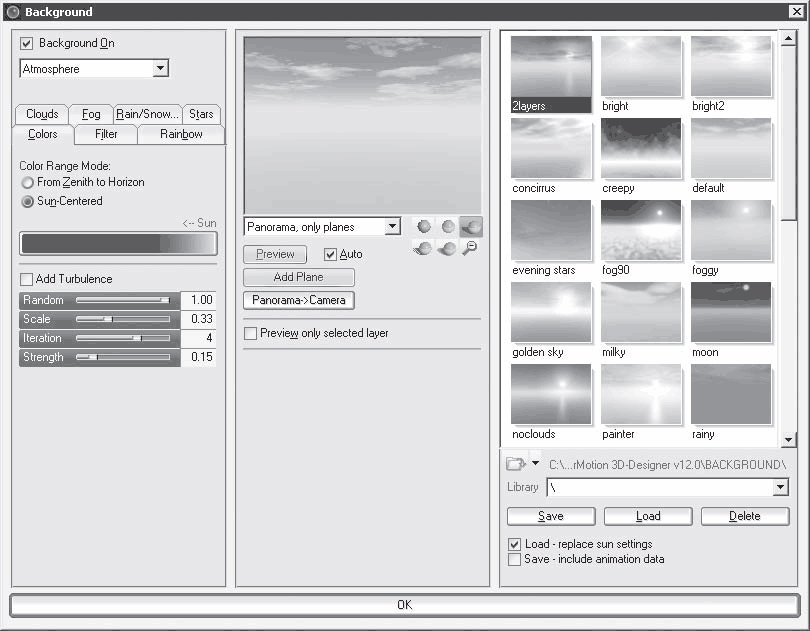The width and height of the screenshot is (810, 631).
Task: Expand the 'Panorama, only planes' dropdown
Action: [x=392, y=227]
